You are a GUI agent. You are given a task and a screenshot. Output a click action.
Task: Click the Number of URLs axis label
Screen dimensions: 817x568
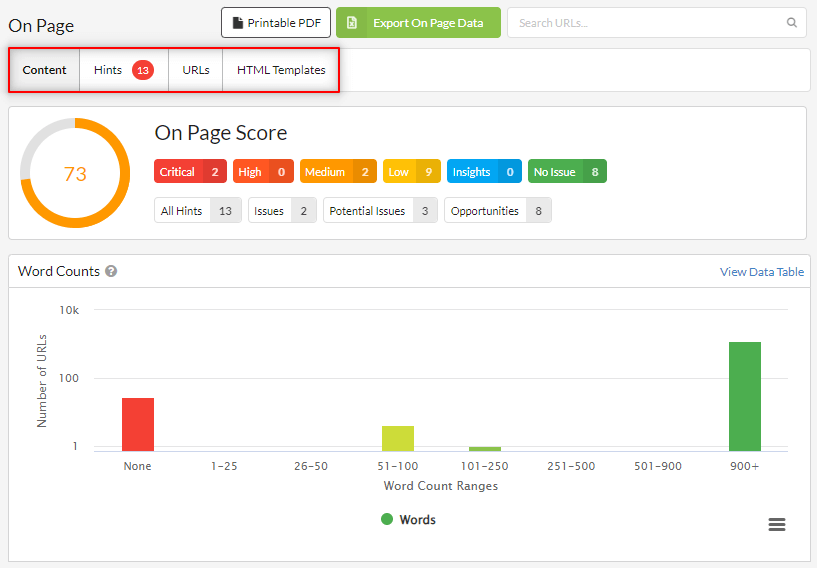point(42,381)
